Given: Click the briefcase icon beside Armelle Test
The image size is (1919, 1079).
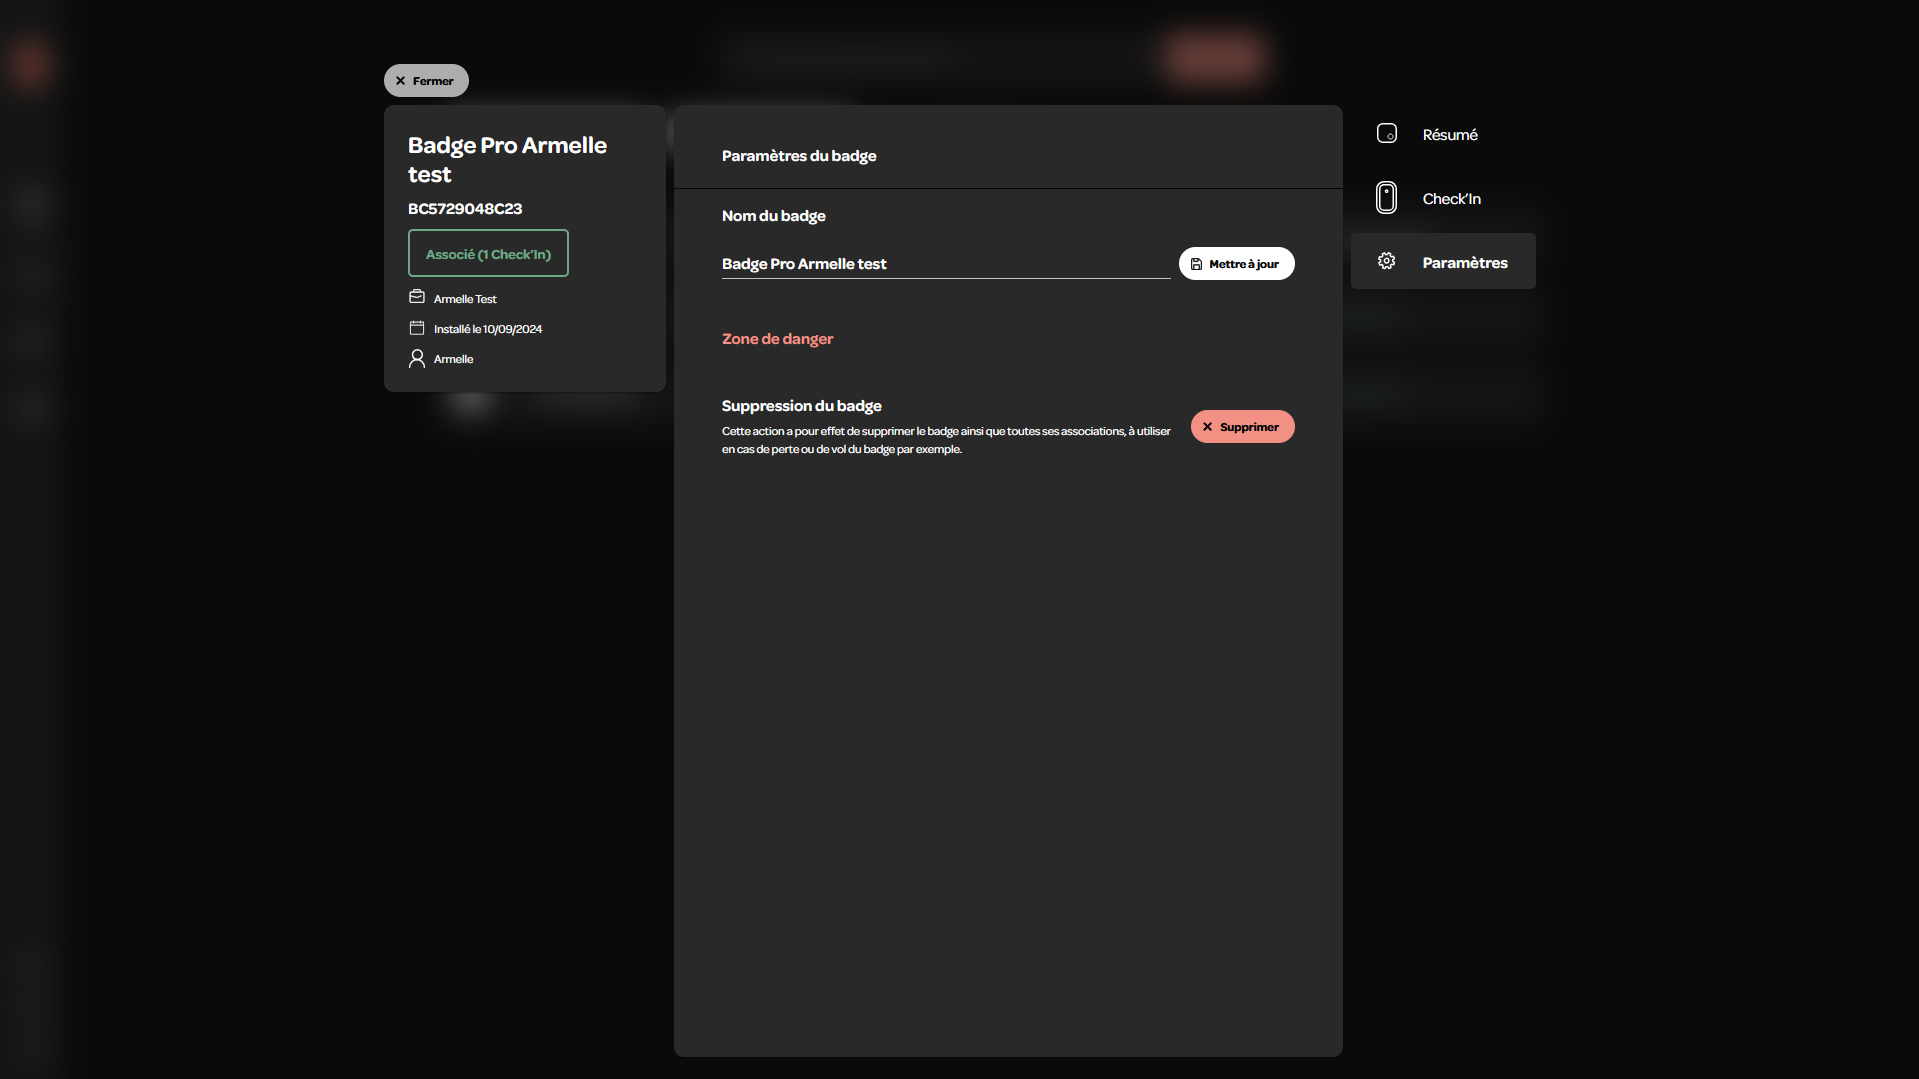Looking at the screenshot, I should [417, 298].
